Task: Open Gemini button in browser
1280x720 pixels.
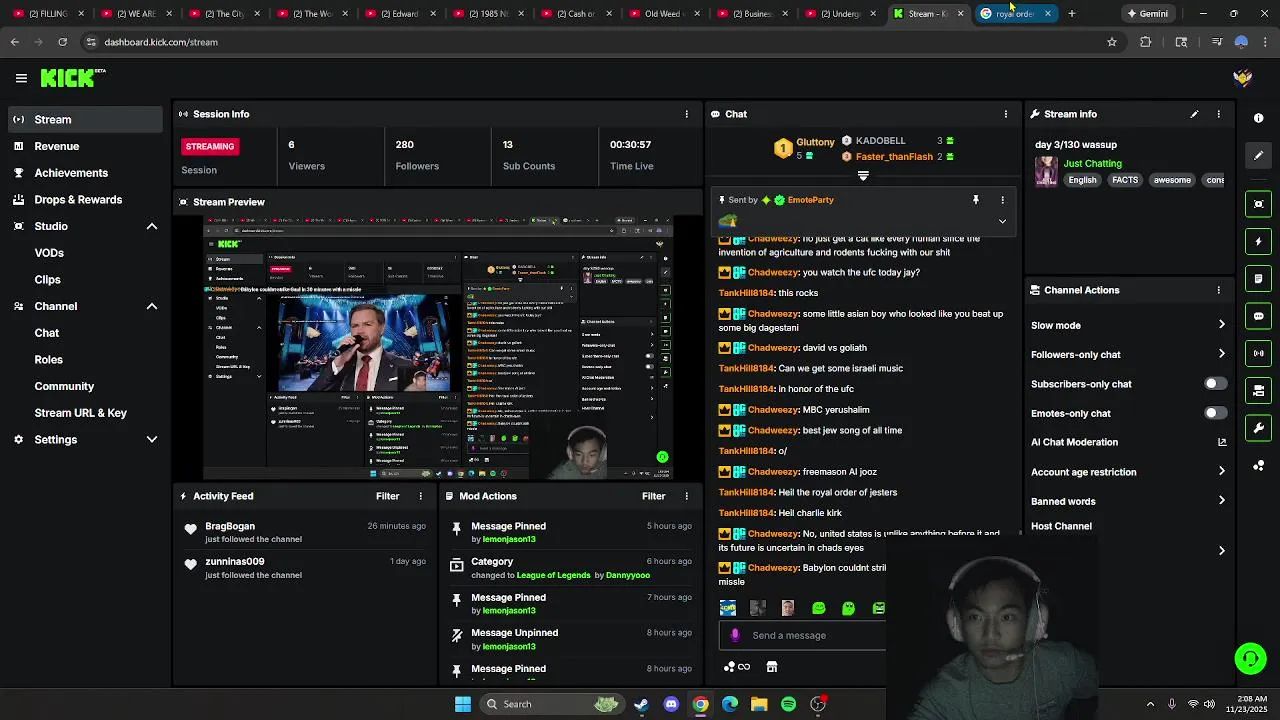Action: point(1147,14)
